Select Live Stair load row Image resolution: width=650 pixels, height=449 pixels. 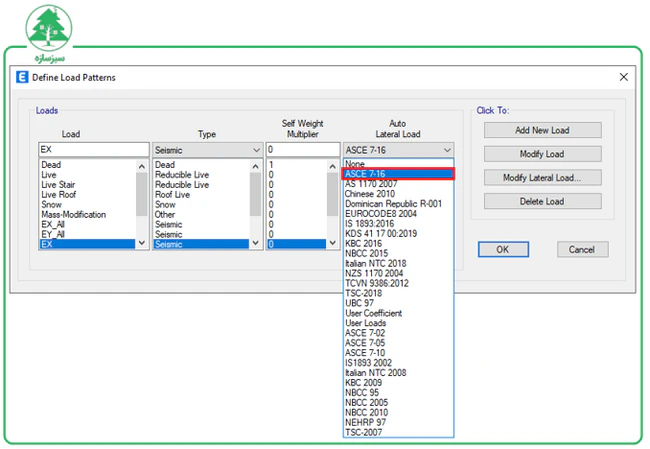point(87,184)
